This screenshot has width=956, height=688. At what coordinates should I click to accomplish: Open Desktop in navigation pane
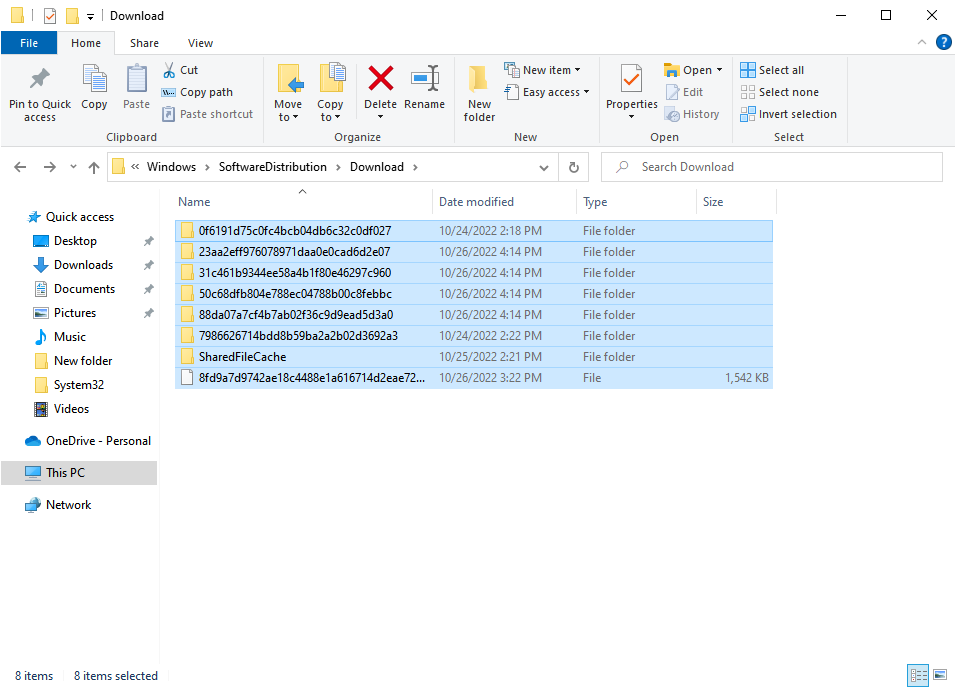(x=75, y=241)
